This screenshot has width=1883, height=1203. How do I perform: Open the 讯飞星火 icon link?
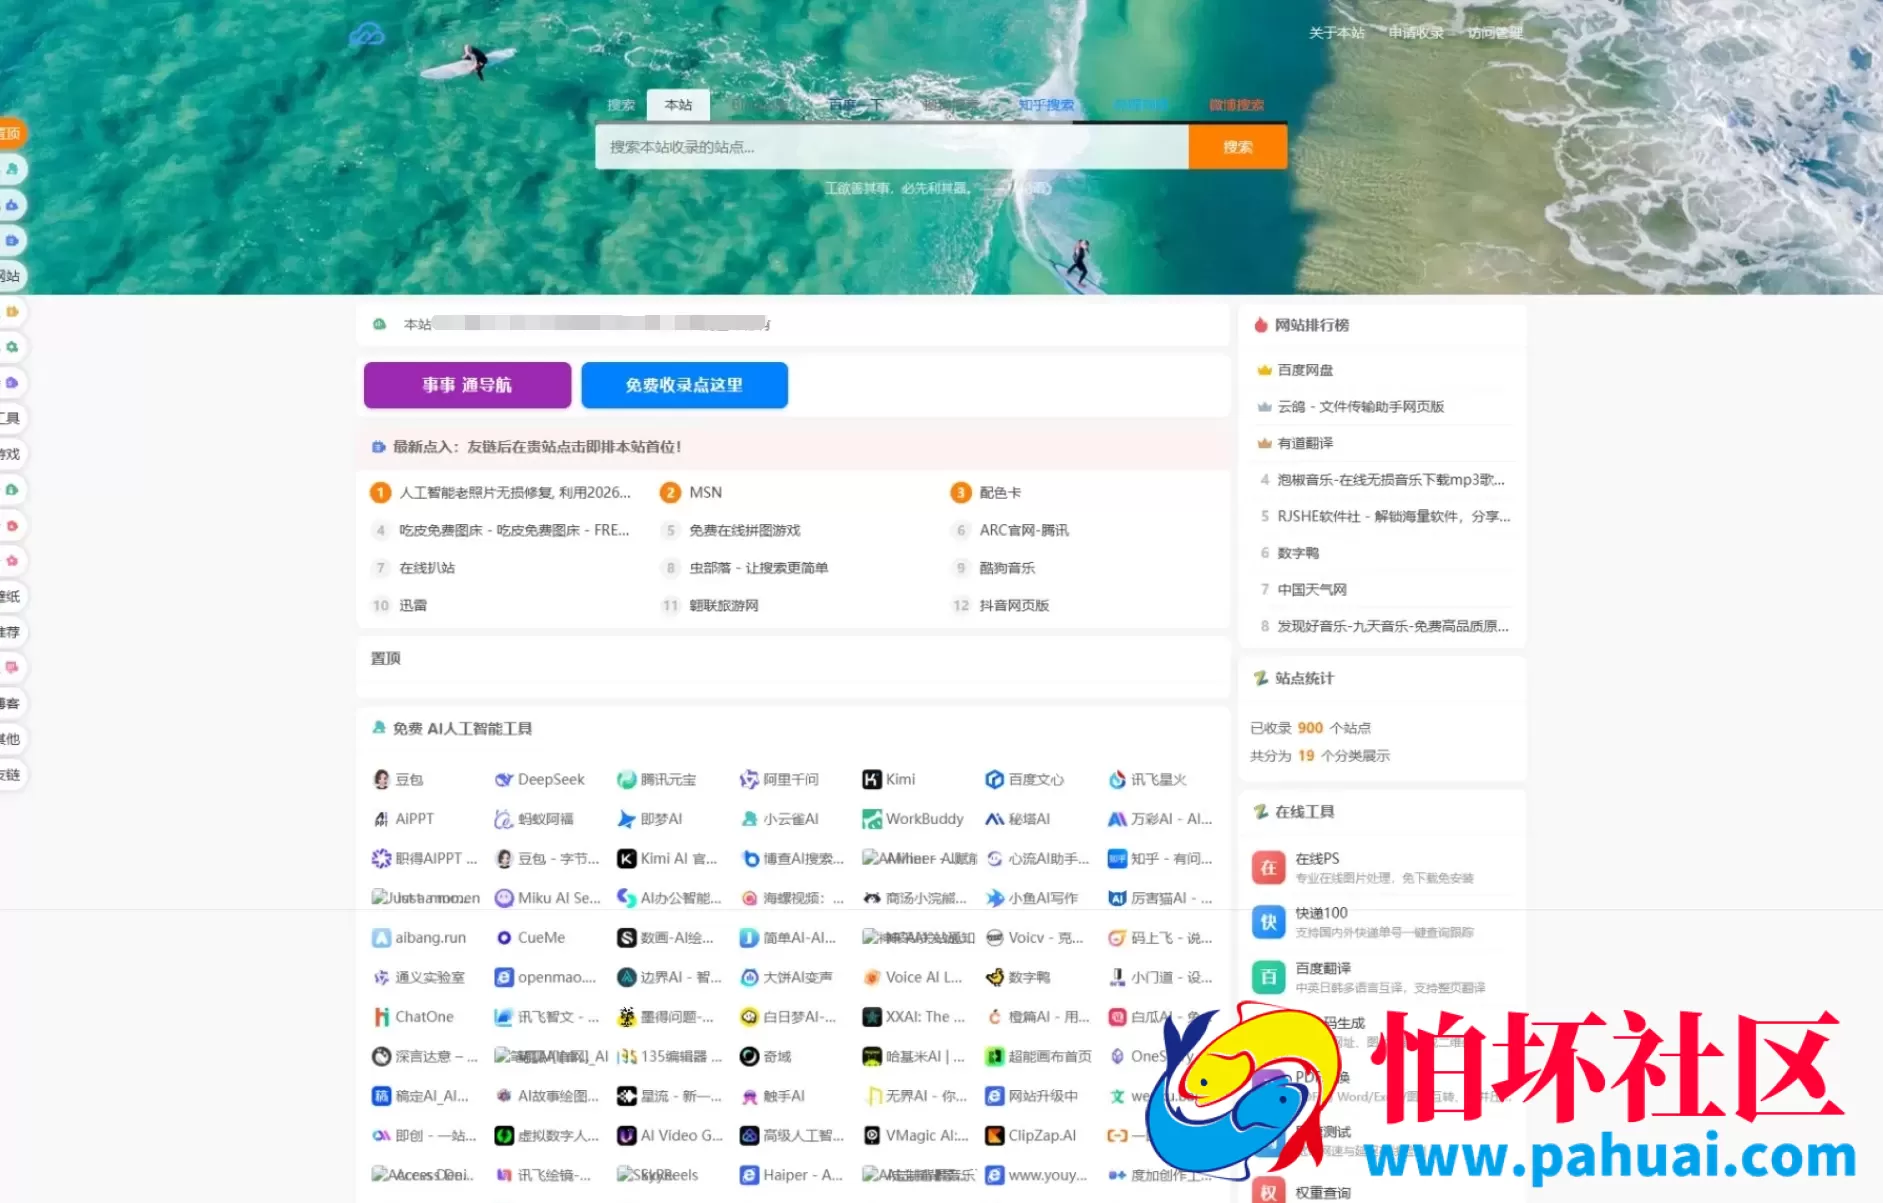coord(1117,779)
